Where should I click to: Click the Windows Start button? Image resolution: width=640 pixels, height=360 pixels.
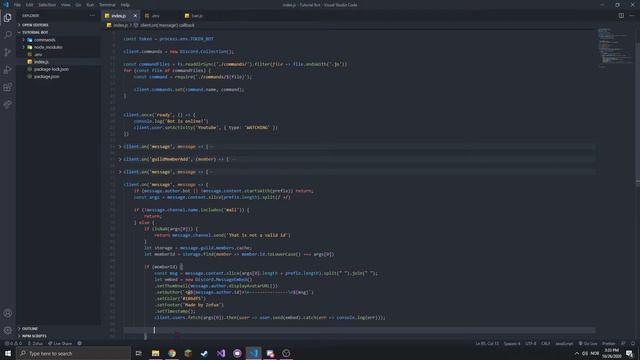coord(8,353)
